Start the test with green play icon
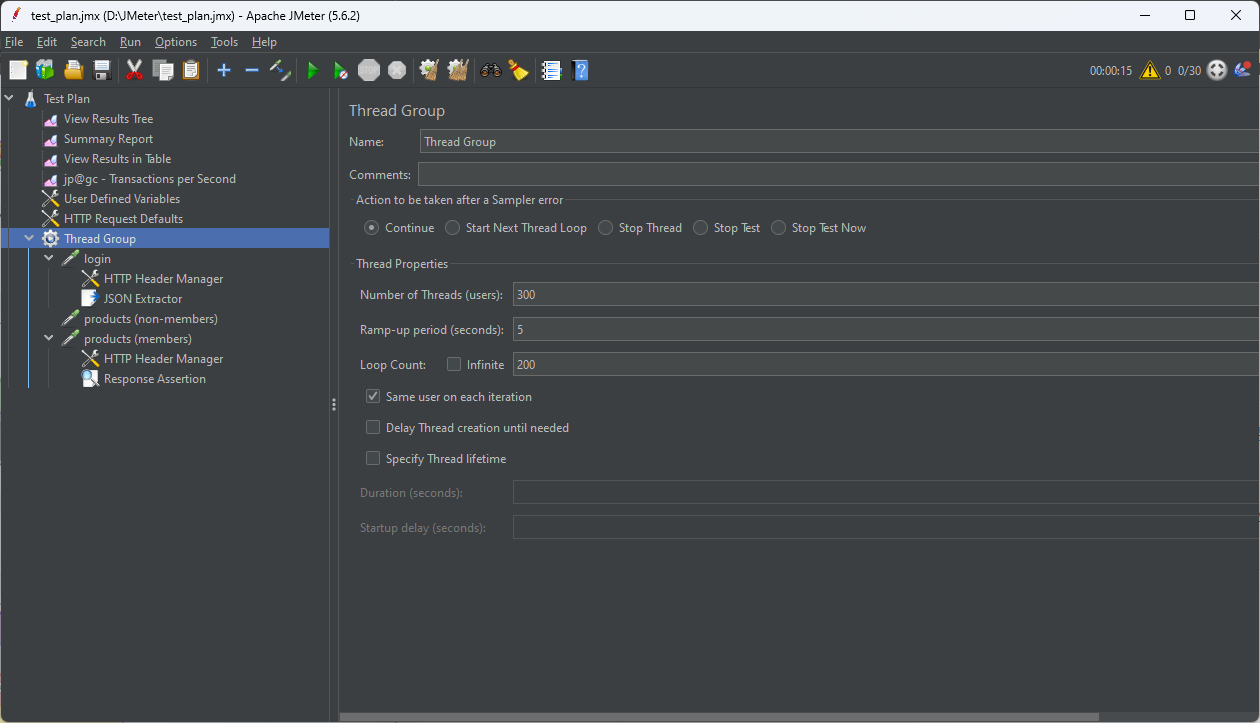1260x723 pixels. pos(313,70)
